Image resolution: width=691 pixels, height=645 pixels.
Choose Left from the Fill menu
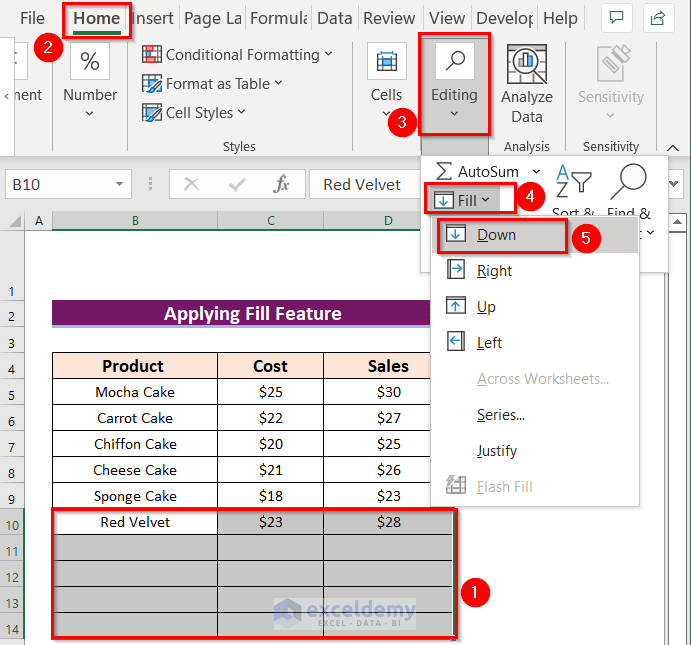(x=535, y=342)
